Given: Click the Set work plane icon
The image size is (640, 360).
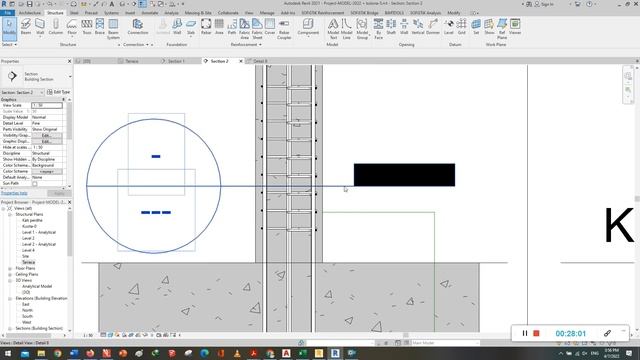Looking at the screenshot, I should pyautogui.click(x=476, y=27).
